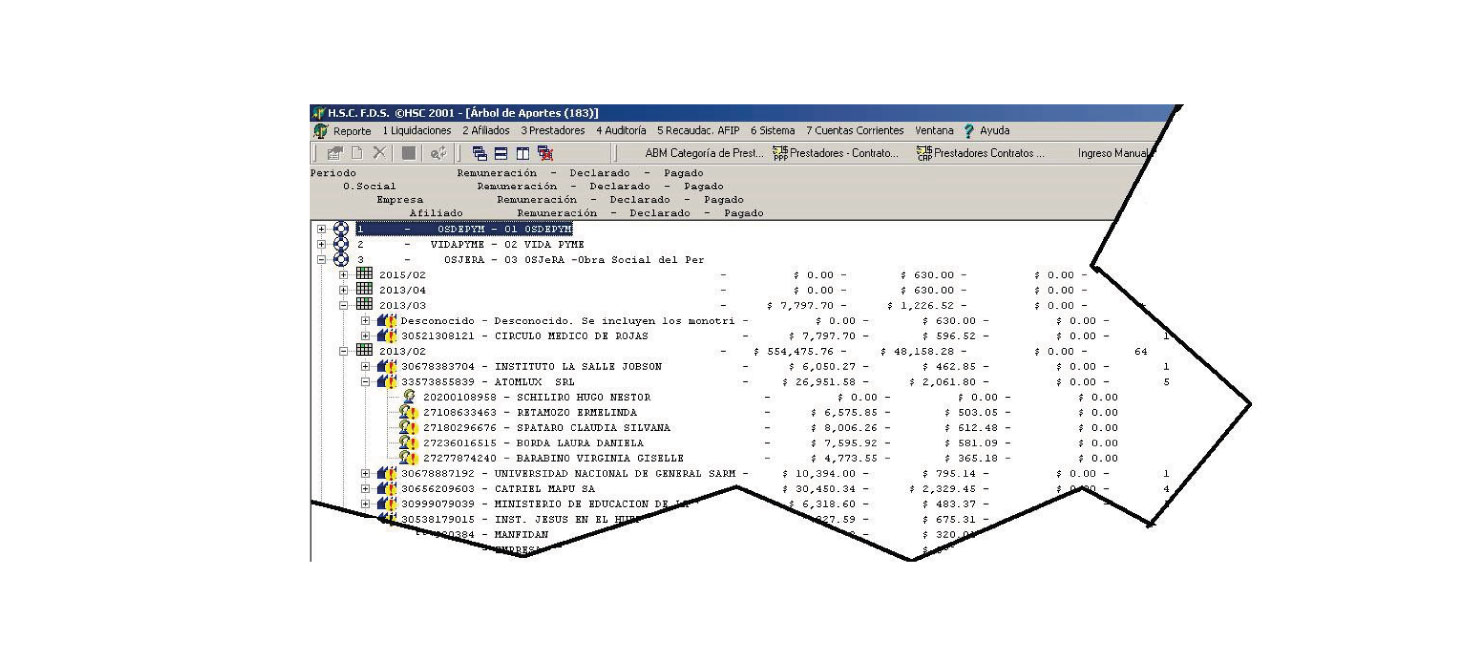The width and height of the screenshot is (1483, 665).
Task: Expand the 1 - OSDEPYM node
Action: [322, 229]
